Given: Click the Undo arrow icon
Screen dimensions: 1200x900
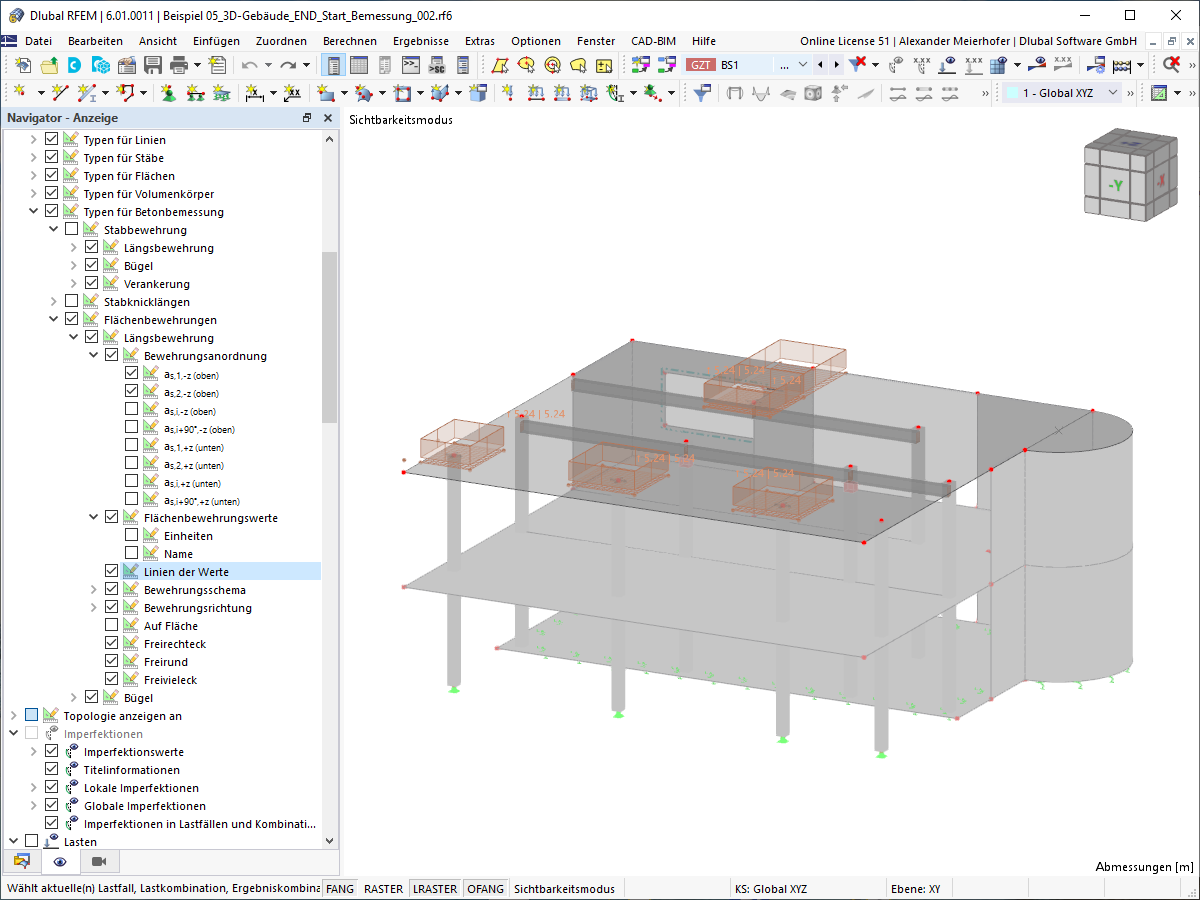Looking at the screenshot, I should point(249,66).
